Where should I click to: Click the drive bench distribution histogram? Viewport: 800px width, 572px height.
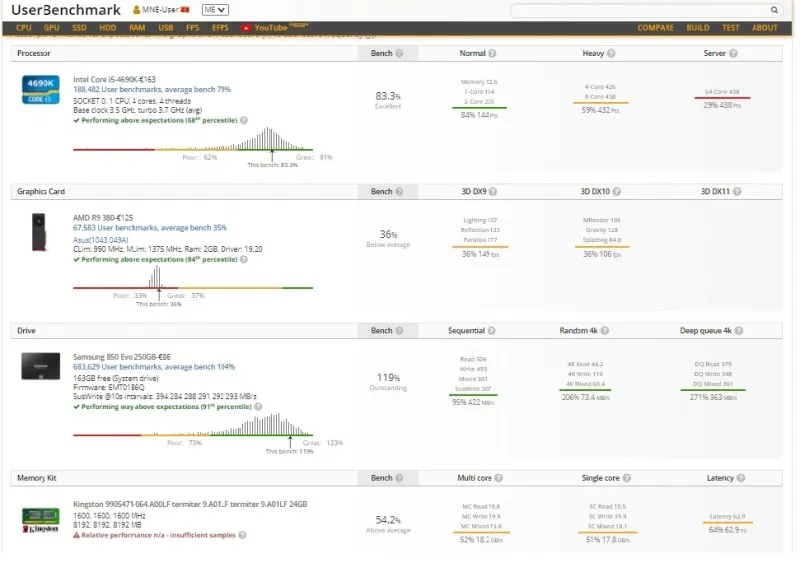point(193,425)
